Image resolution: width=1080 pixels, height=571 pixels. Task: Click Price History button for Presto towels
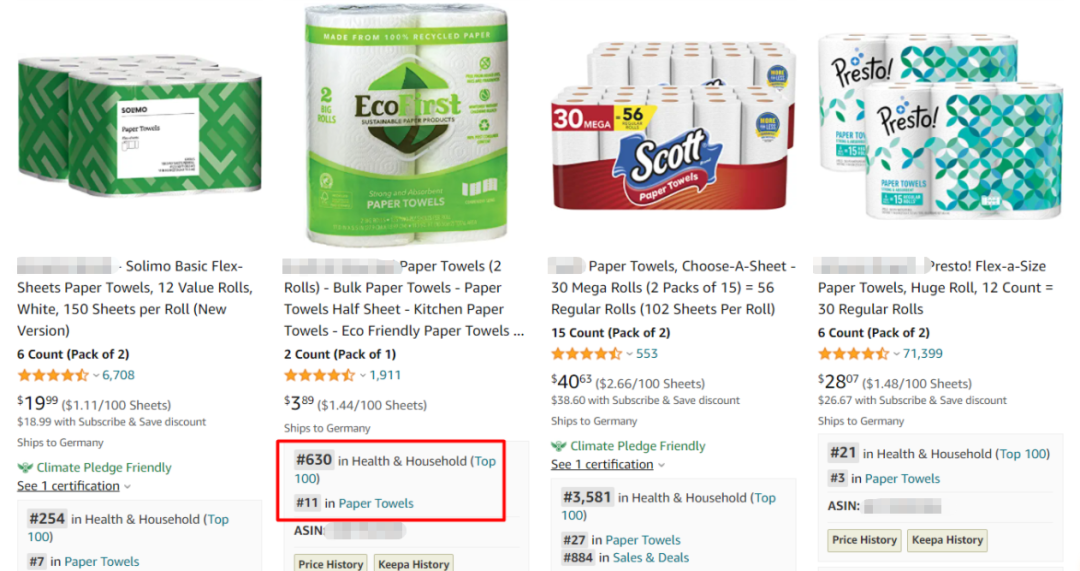point(864,540)
